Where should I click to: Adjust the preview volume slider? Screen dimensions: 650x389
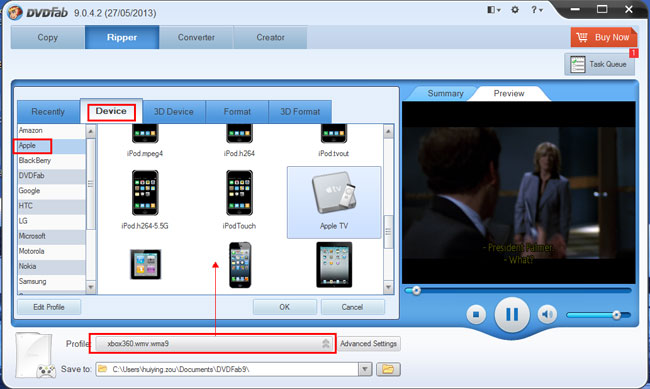pyautogui.click(x=598, y=315)
